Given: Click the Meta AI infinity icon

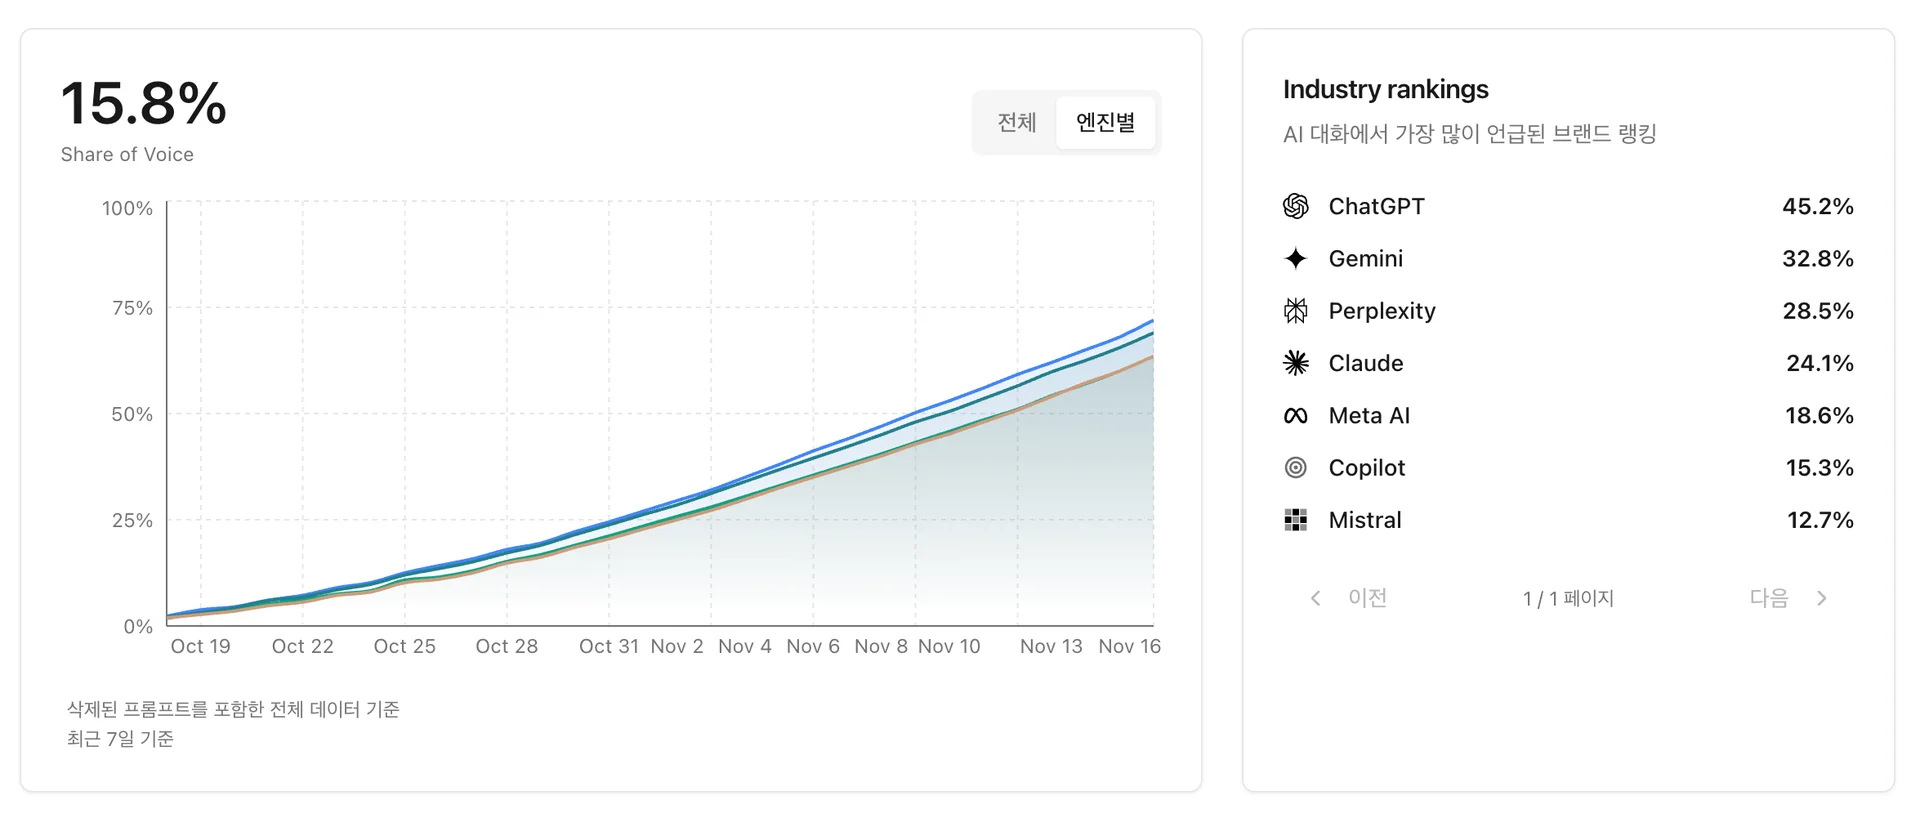Looking at the screenshot, I should click(1296, 416).
